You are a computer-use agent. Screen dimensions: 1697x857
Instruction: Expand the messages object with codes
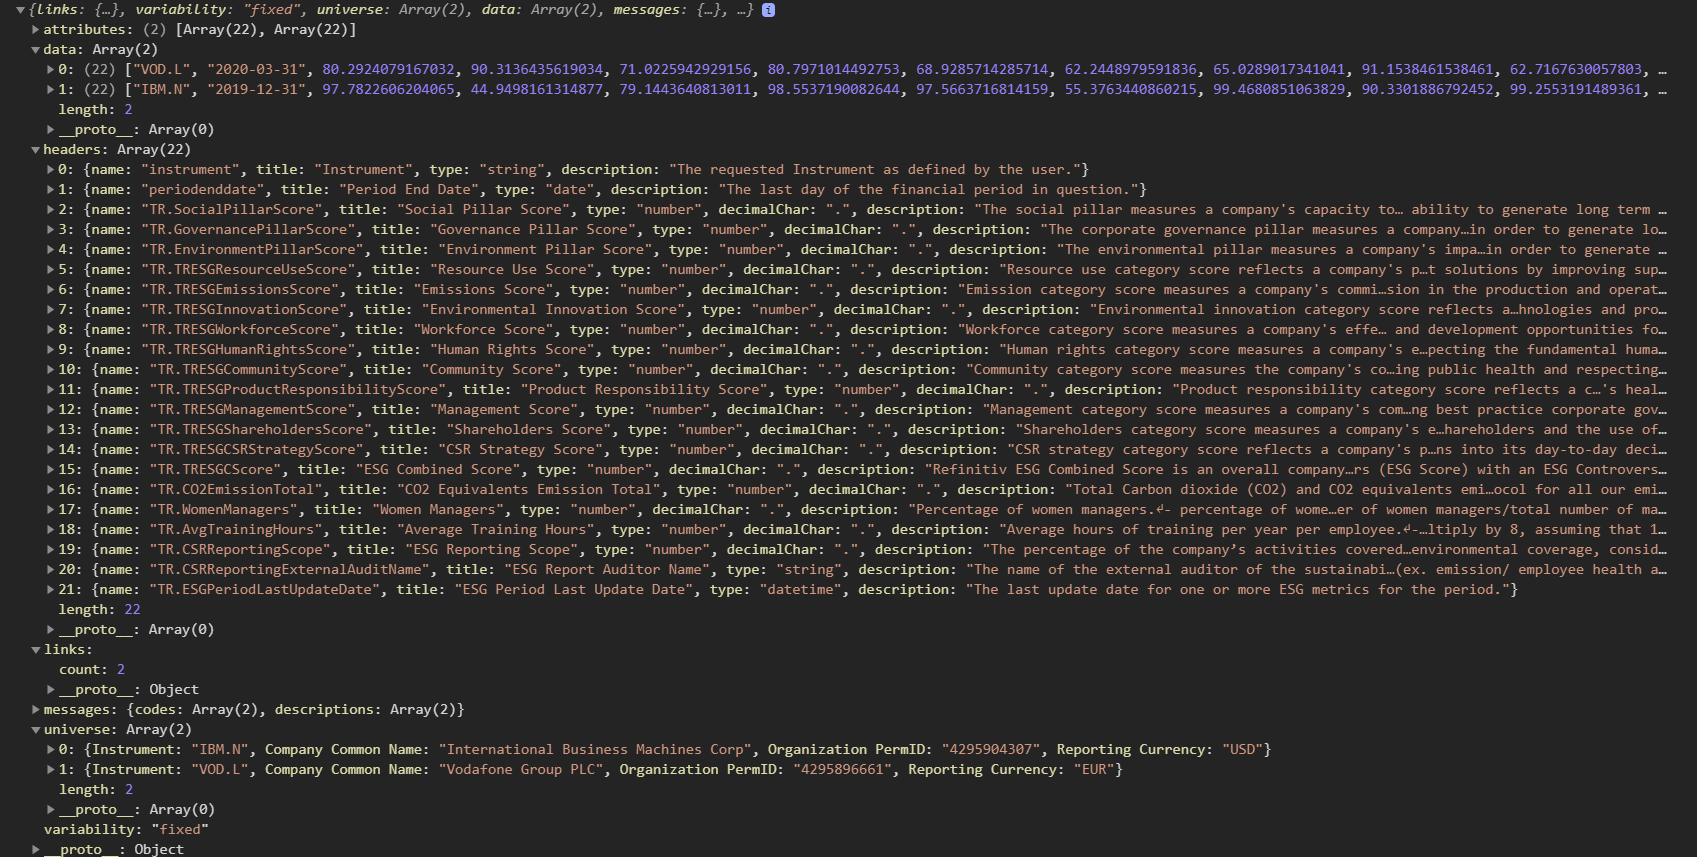pos(36,710)
